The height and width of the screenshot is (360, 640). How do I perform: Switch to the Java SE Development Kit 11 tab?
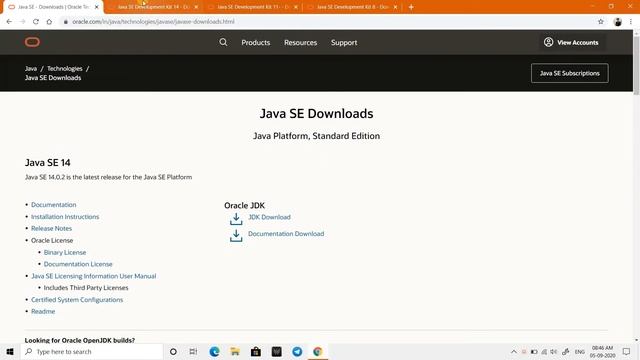[x=252, y=7]
